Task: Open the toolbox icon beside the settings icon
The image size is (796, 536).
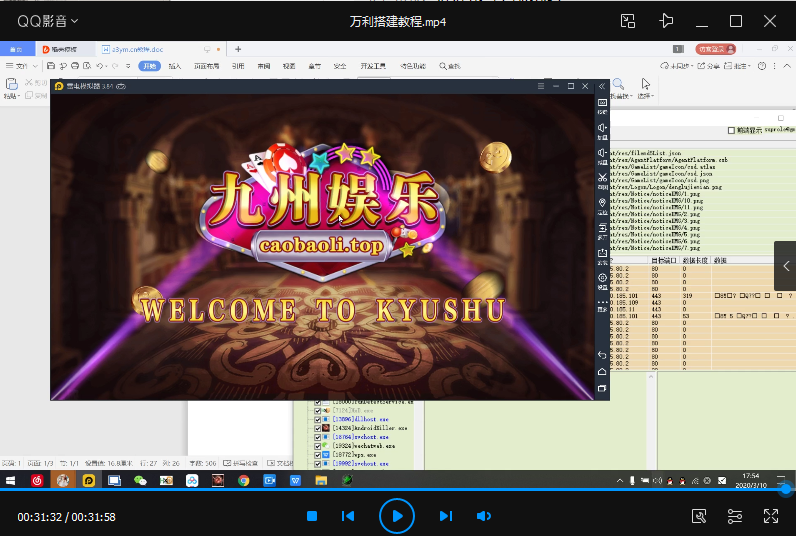Action: click(x=700, y=516)
